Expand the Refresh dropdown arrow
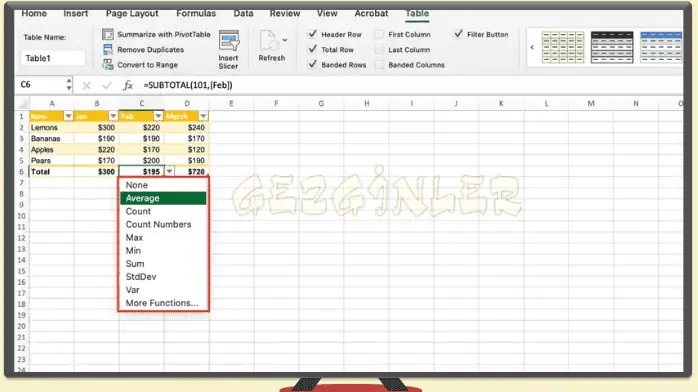 pyautogui.click(x=285, y=40)
